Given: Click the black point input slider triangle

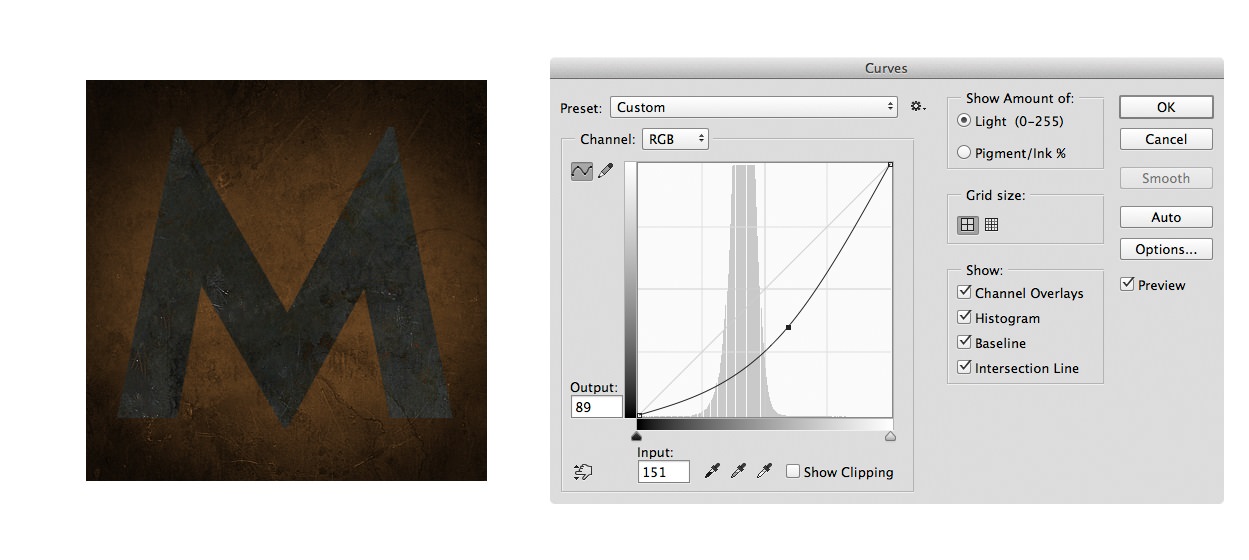Looking at the screenshot, I should coord(636,436).
